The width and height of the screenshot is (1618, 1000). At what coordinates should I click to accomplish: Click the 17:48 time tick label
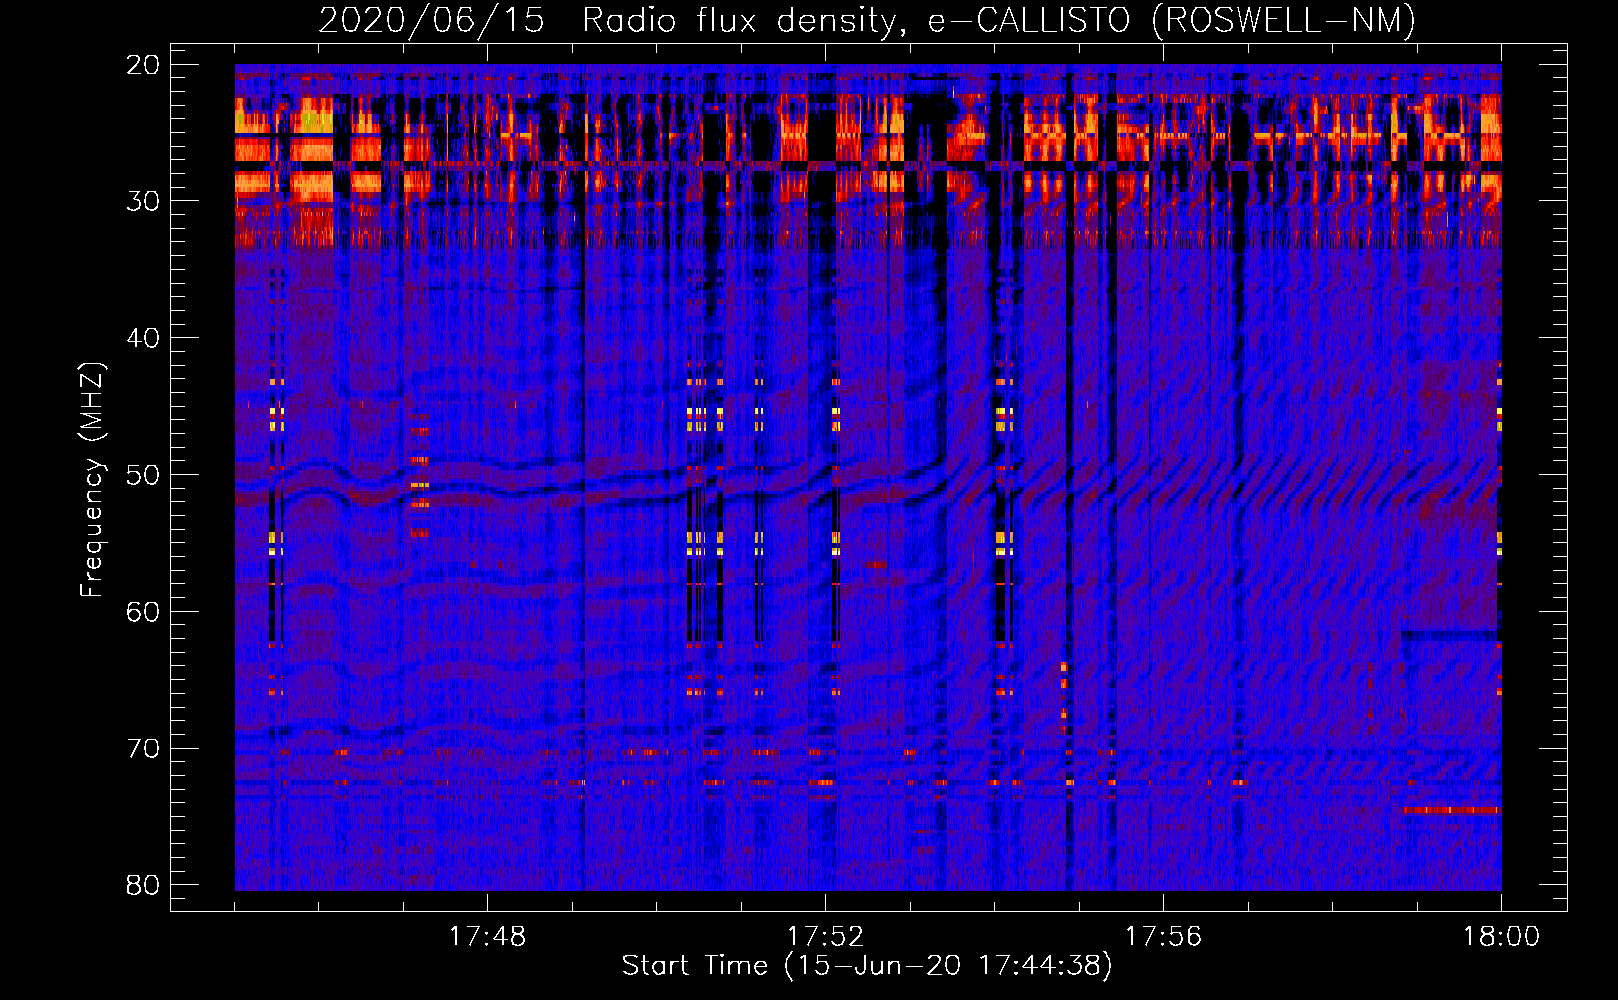pos(487,937)
